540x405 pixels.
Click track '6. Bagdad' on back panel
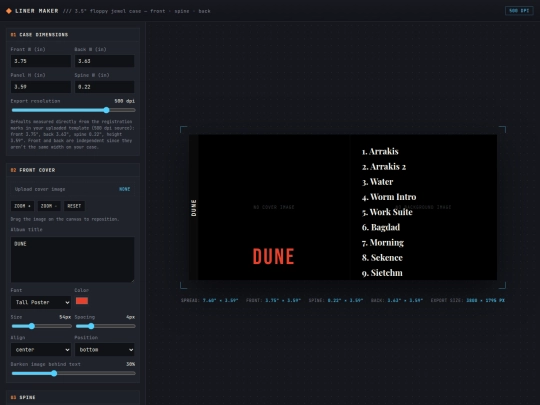(x=381, y=227)
